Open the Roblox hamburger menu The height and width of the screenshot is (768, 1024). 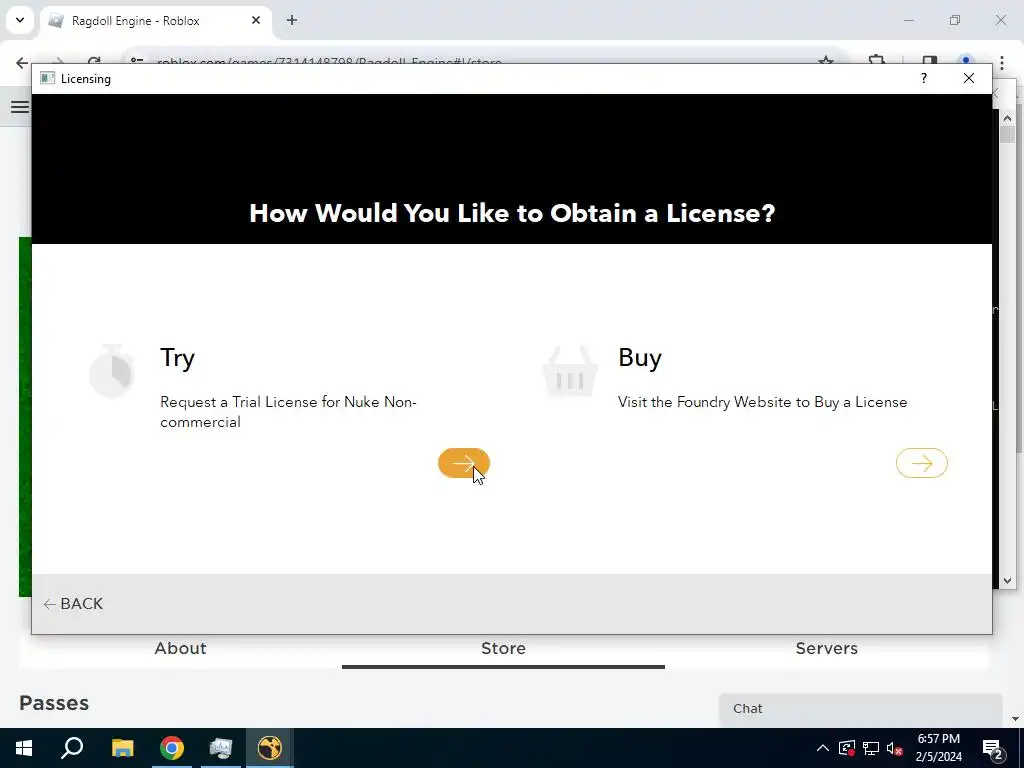click(x=20, y=106)
